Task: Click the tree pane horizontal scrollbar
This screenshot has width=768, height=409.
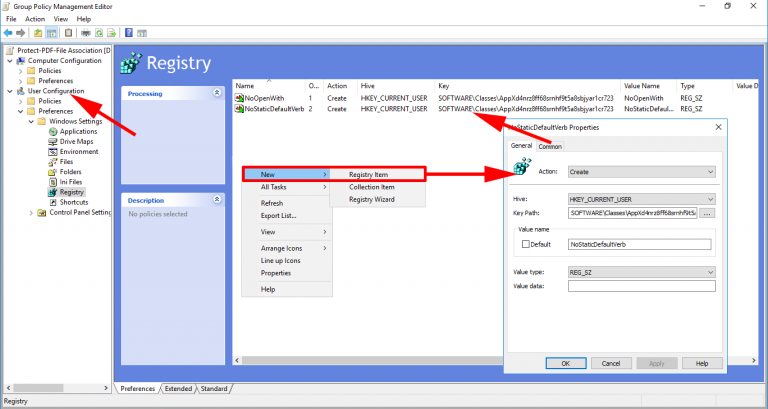Action: tap(57, 388)
